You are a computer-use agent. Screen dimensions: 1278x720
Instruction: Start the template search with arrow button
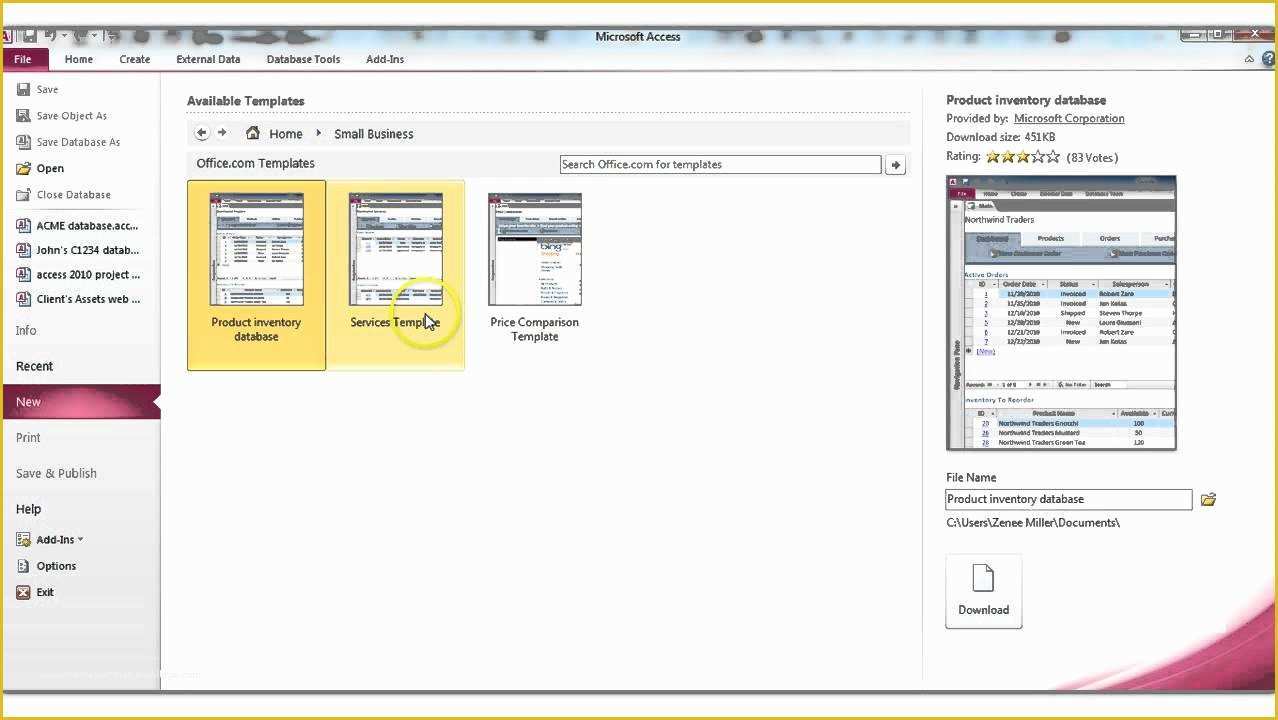coord(896,165)
